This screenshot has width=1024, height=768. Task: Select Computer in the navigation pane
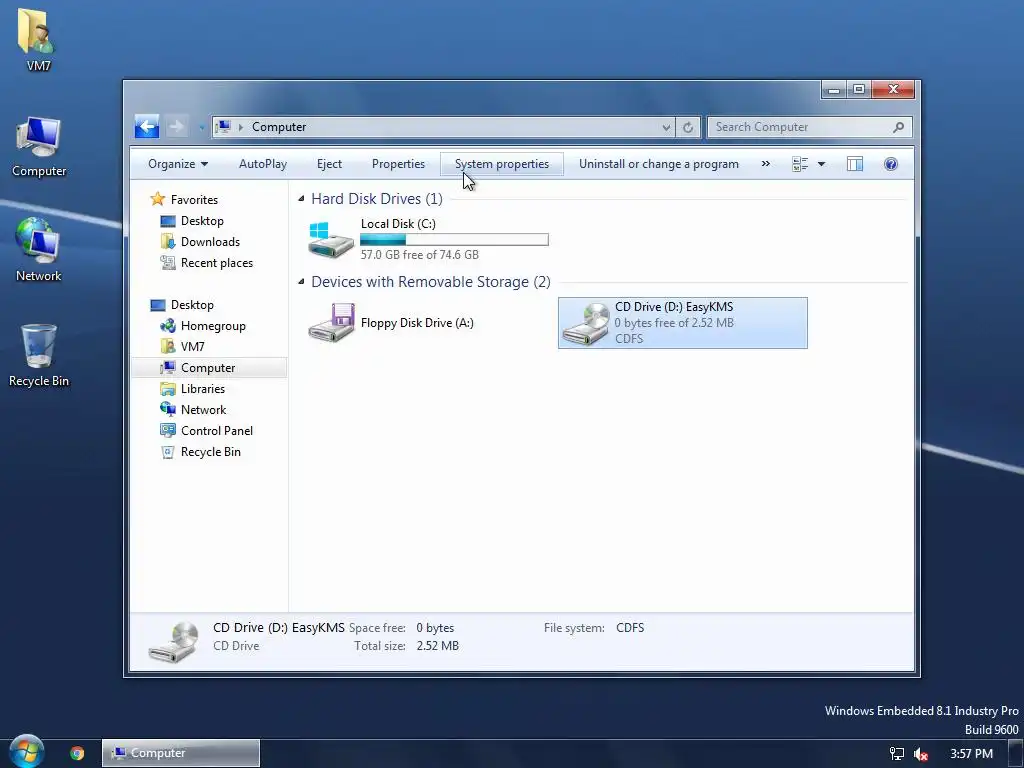tap(208, 368)
